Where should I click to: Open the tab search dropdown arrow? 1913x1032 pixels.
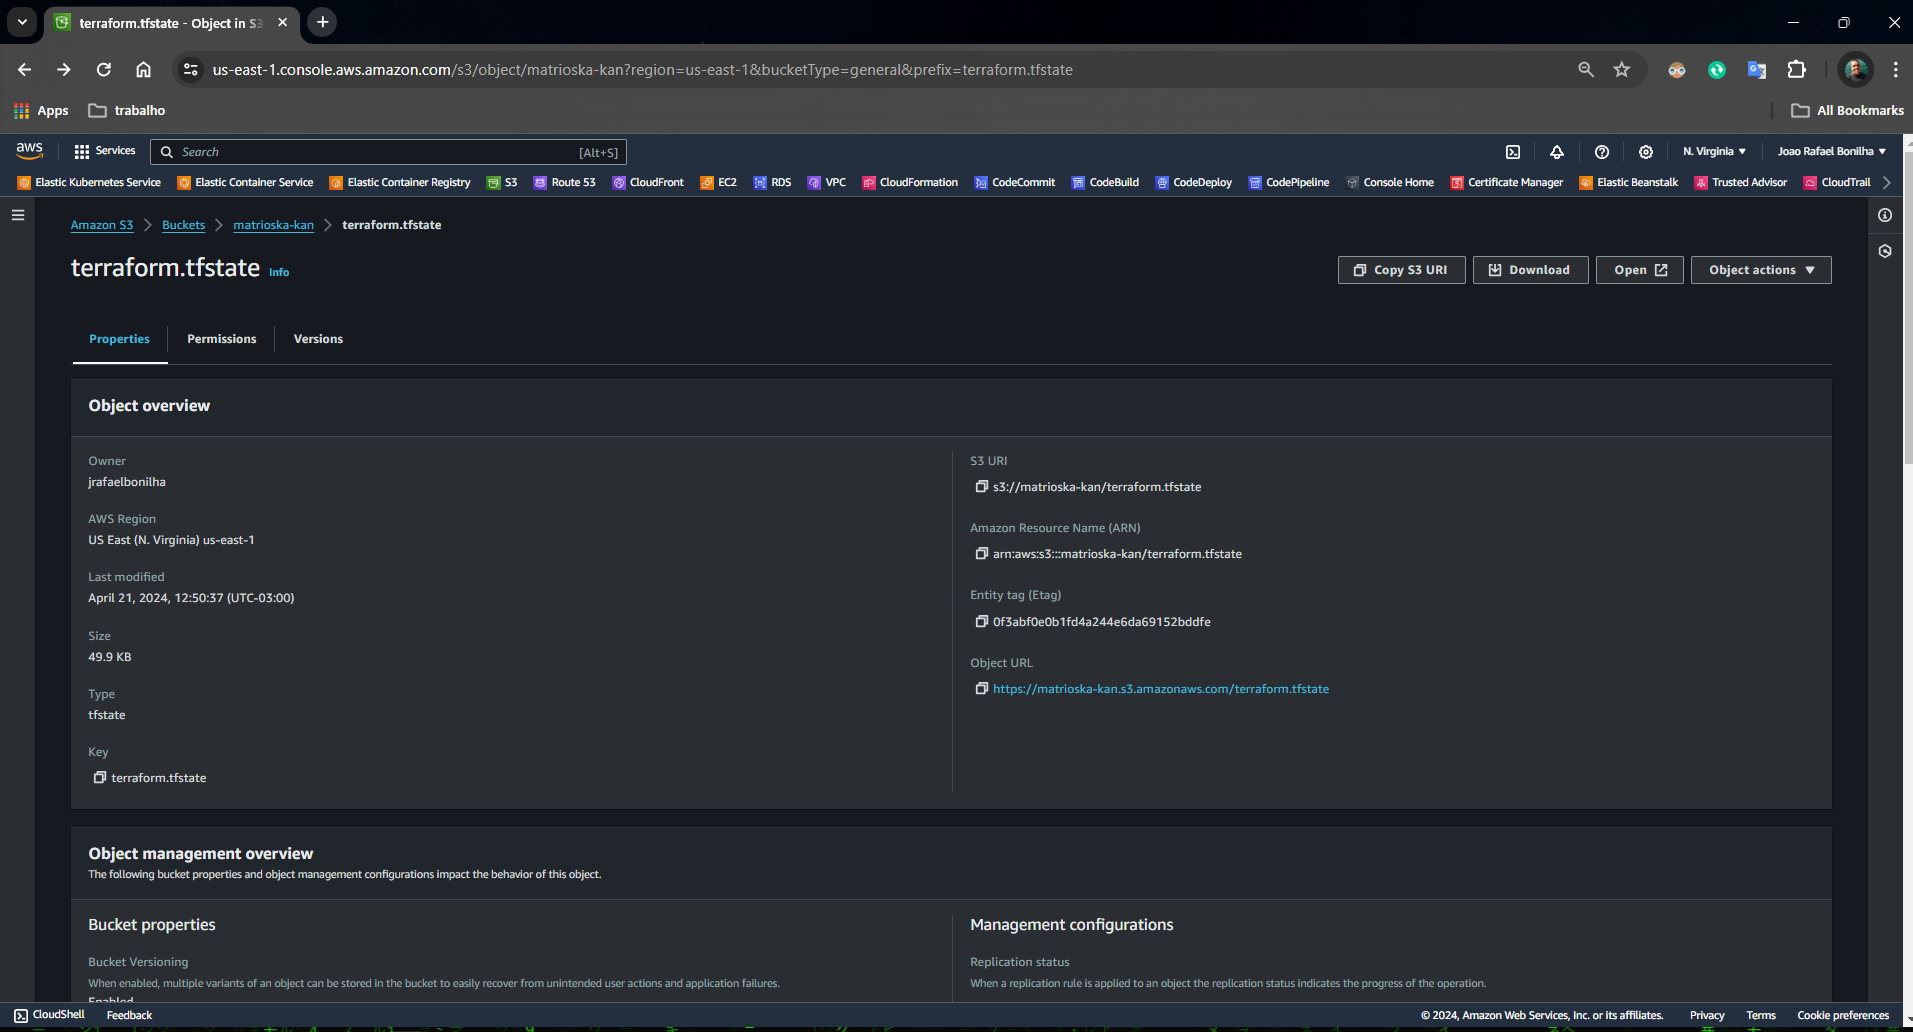pos(22,22)
